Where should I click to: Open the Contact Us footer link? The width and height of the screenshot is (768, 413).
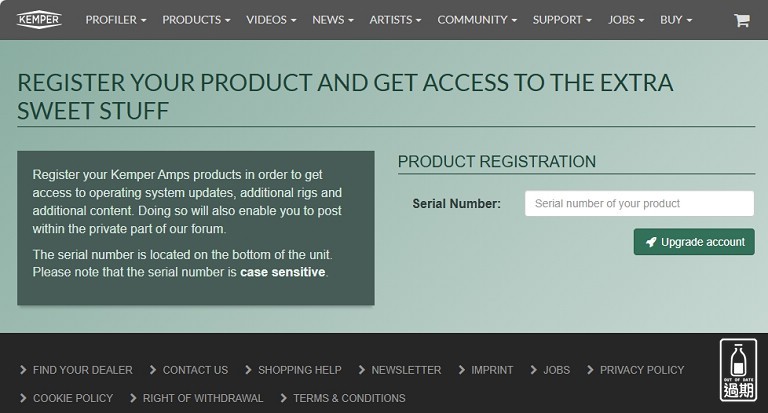195,370
